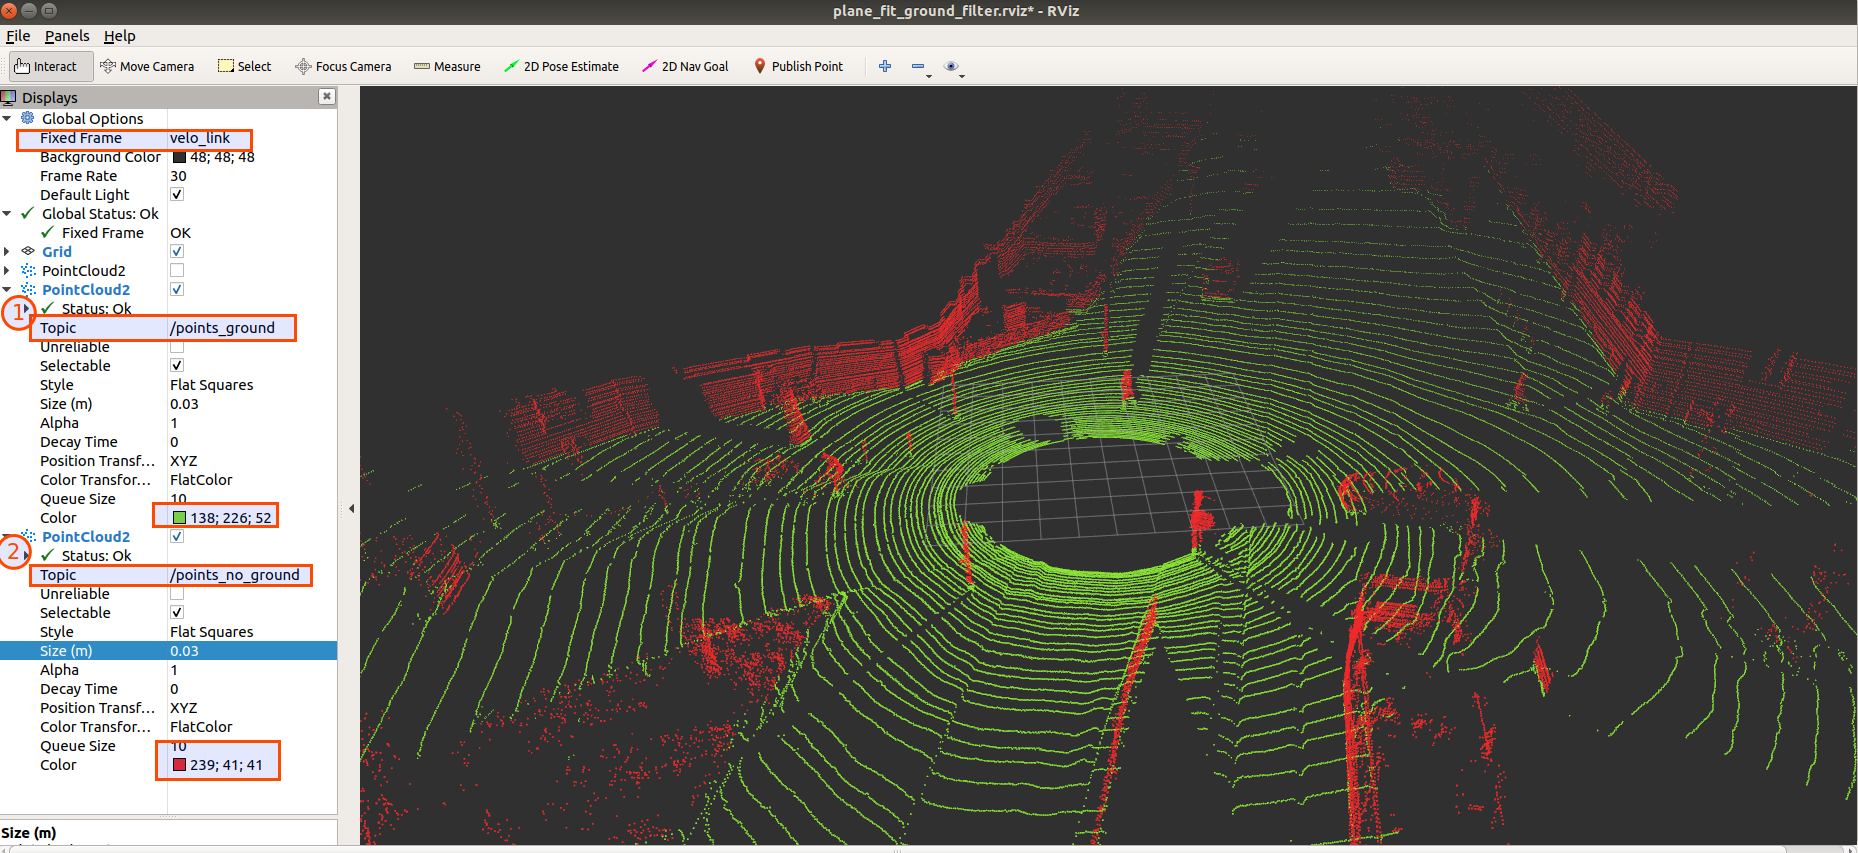Screen dimensions: 1858x853
Task: Open the eye tool-options icon
Action: 953,67
